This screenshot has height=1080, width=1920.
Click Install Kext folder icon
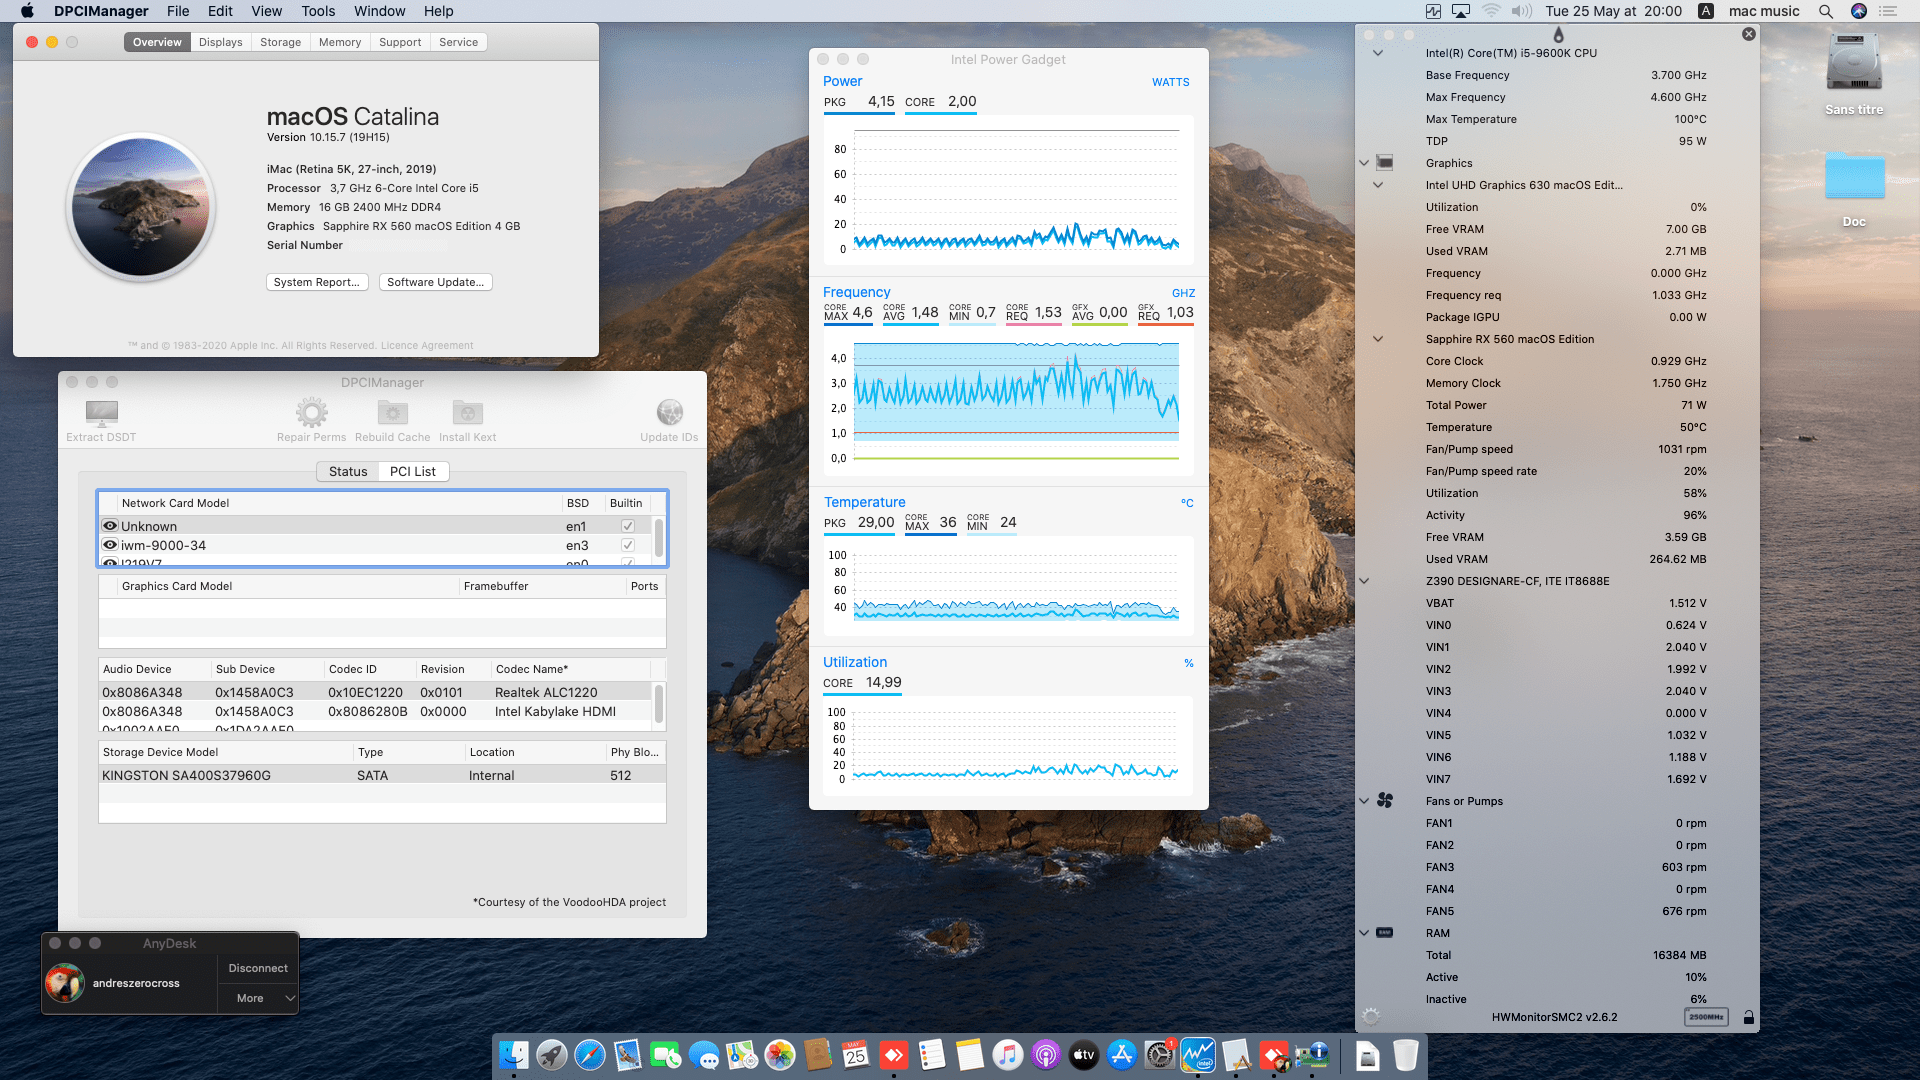click(467, 412)
